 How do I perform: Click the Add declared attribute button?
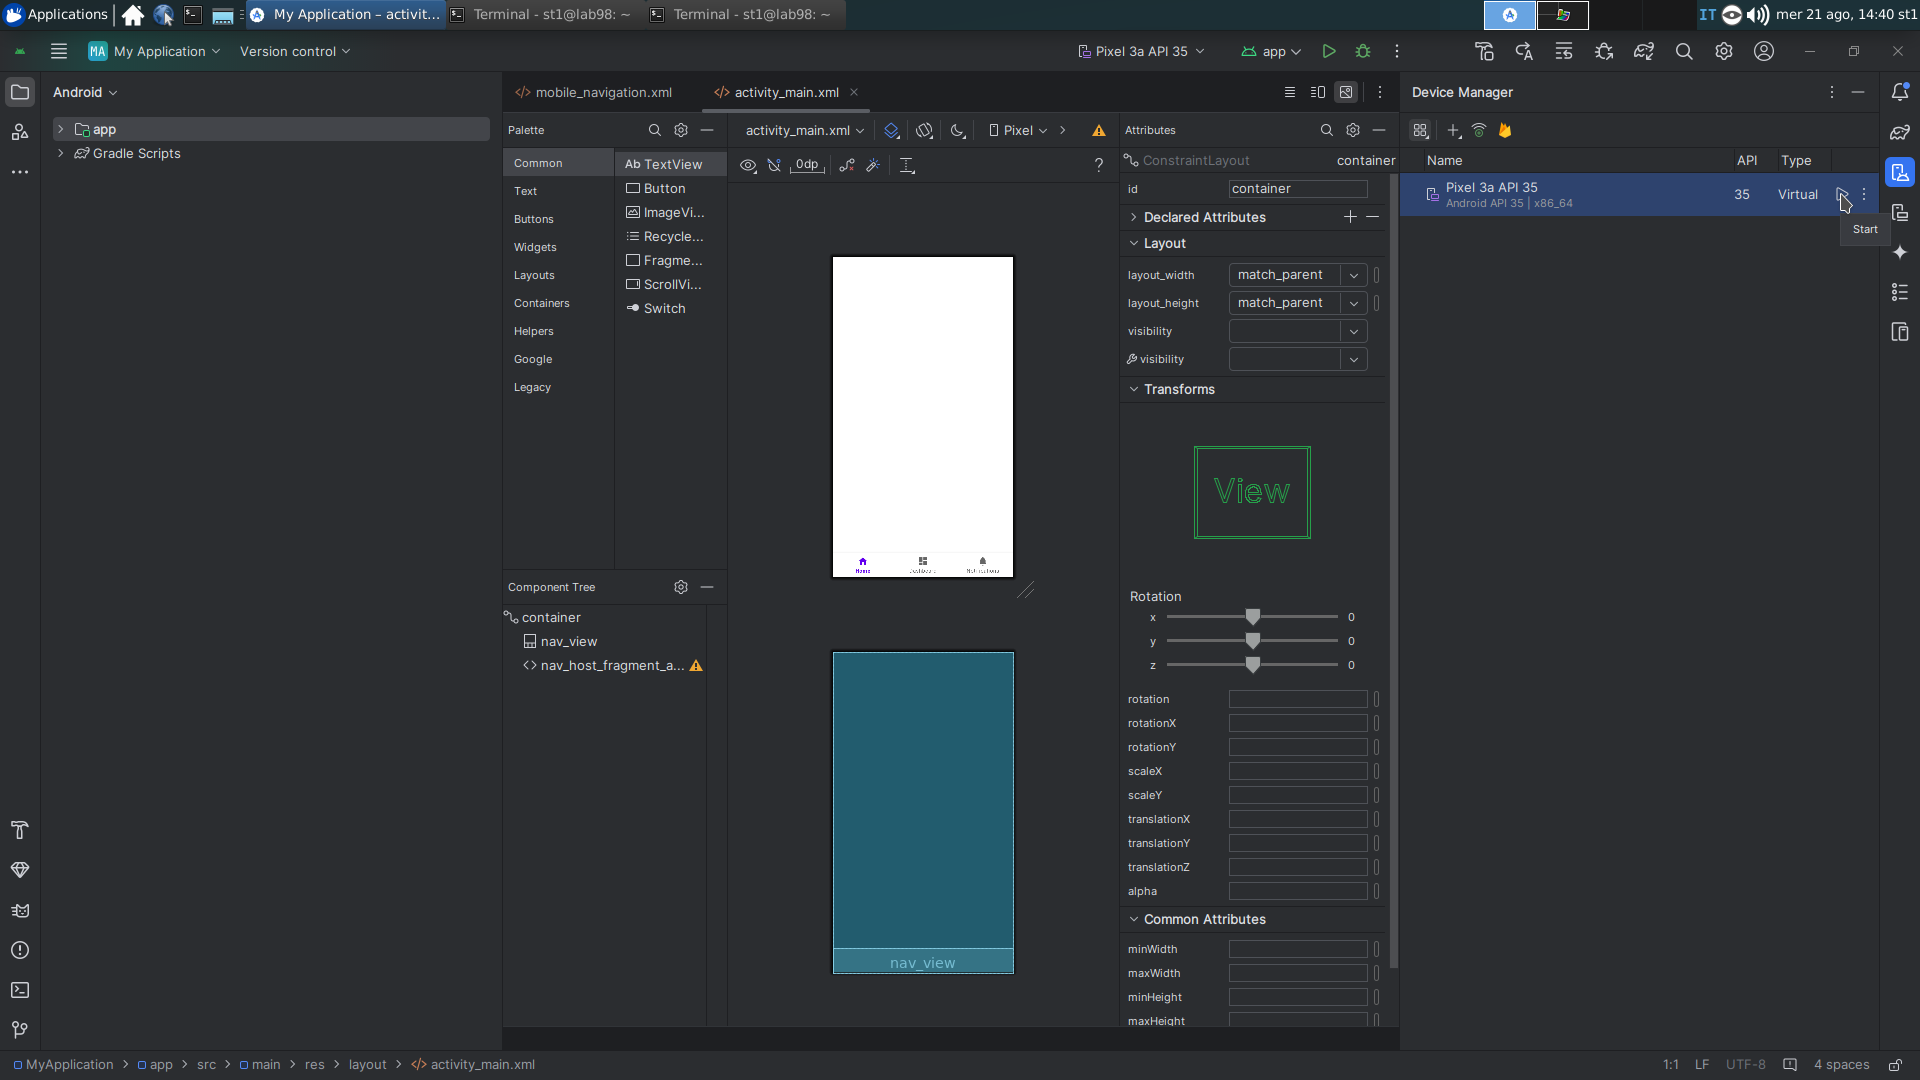[1350, 216]
